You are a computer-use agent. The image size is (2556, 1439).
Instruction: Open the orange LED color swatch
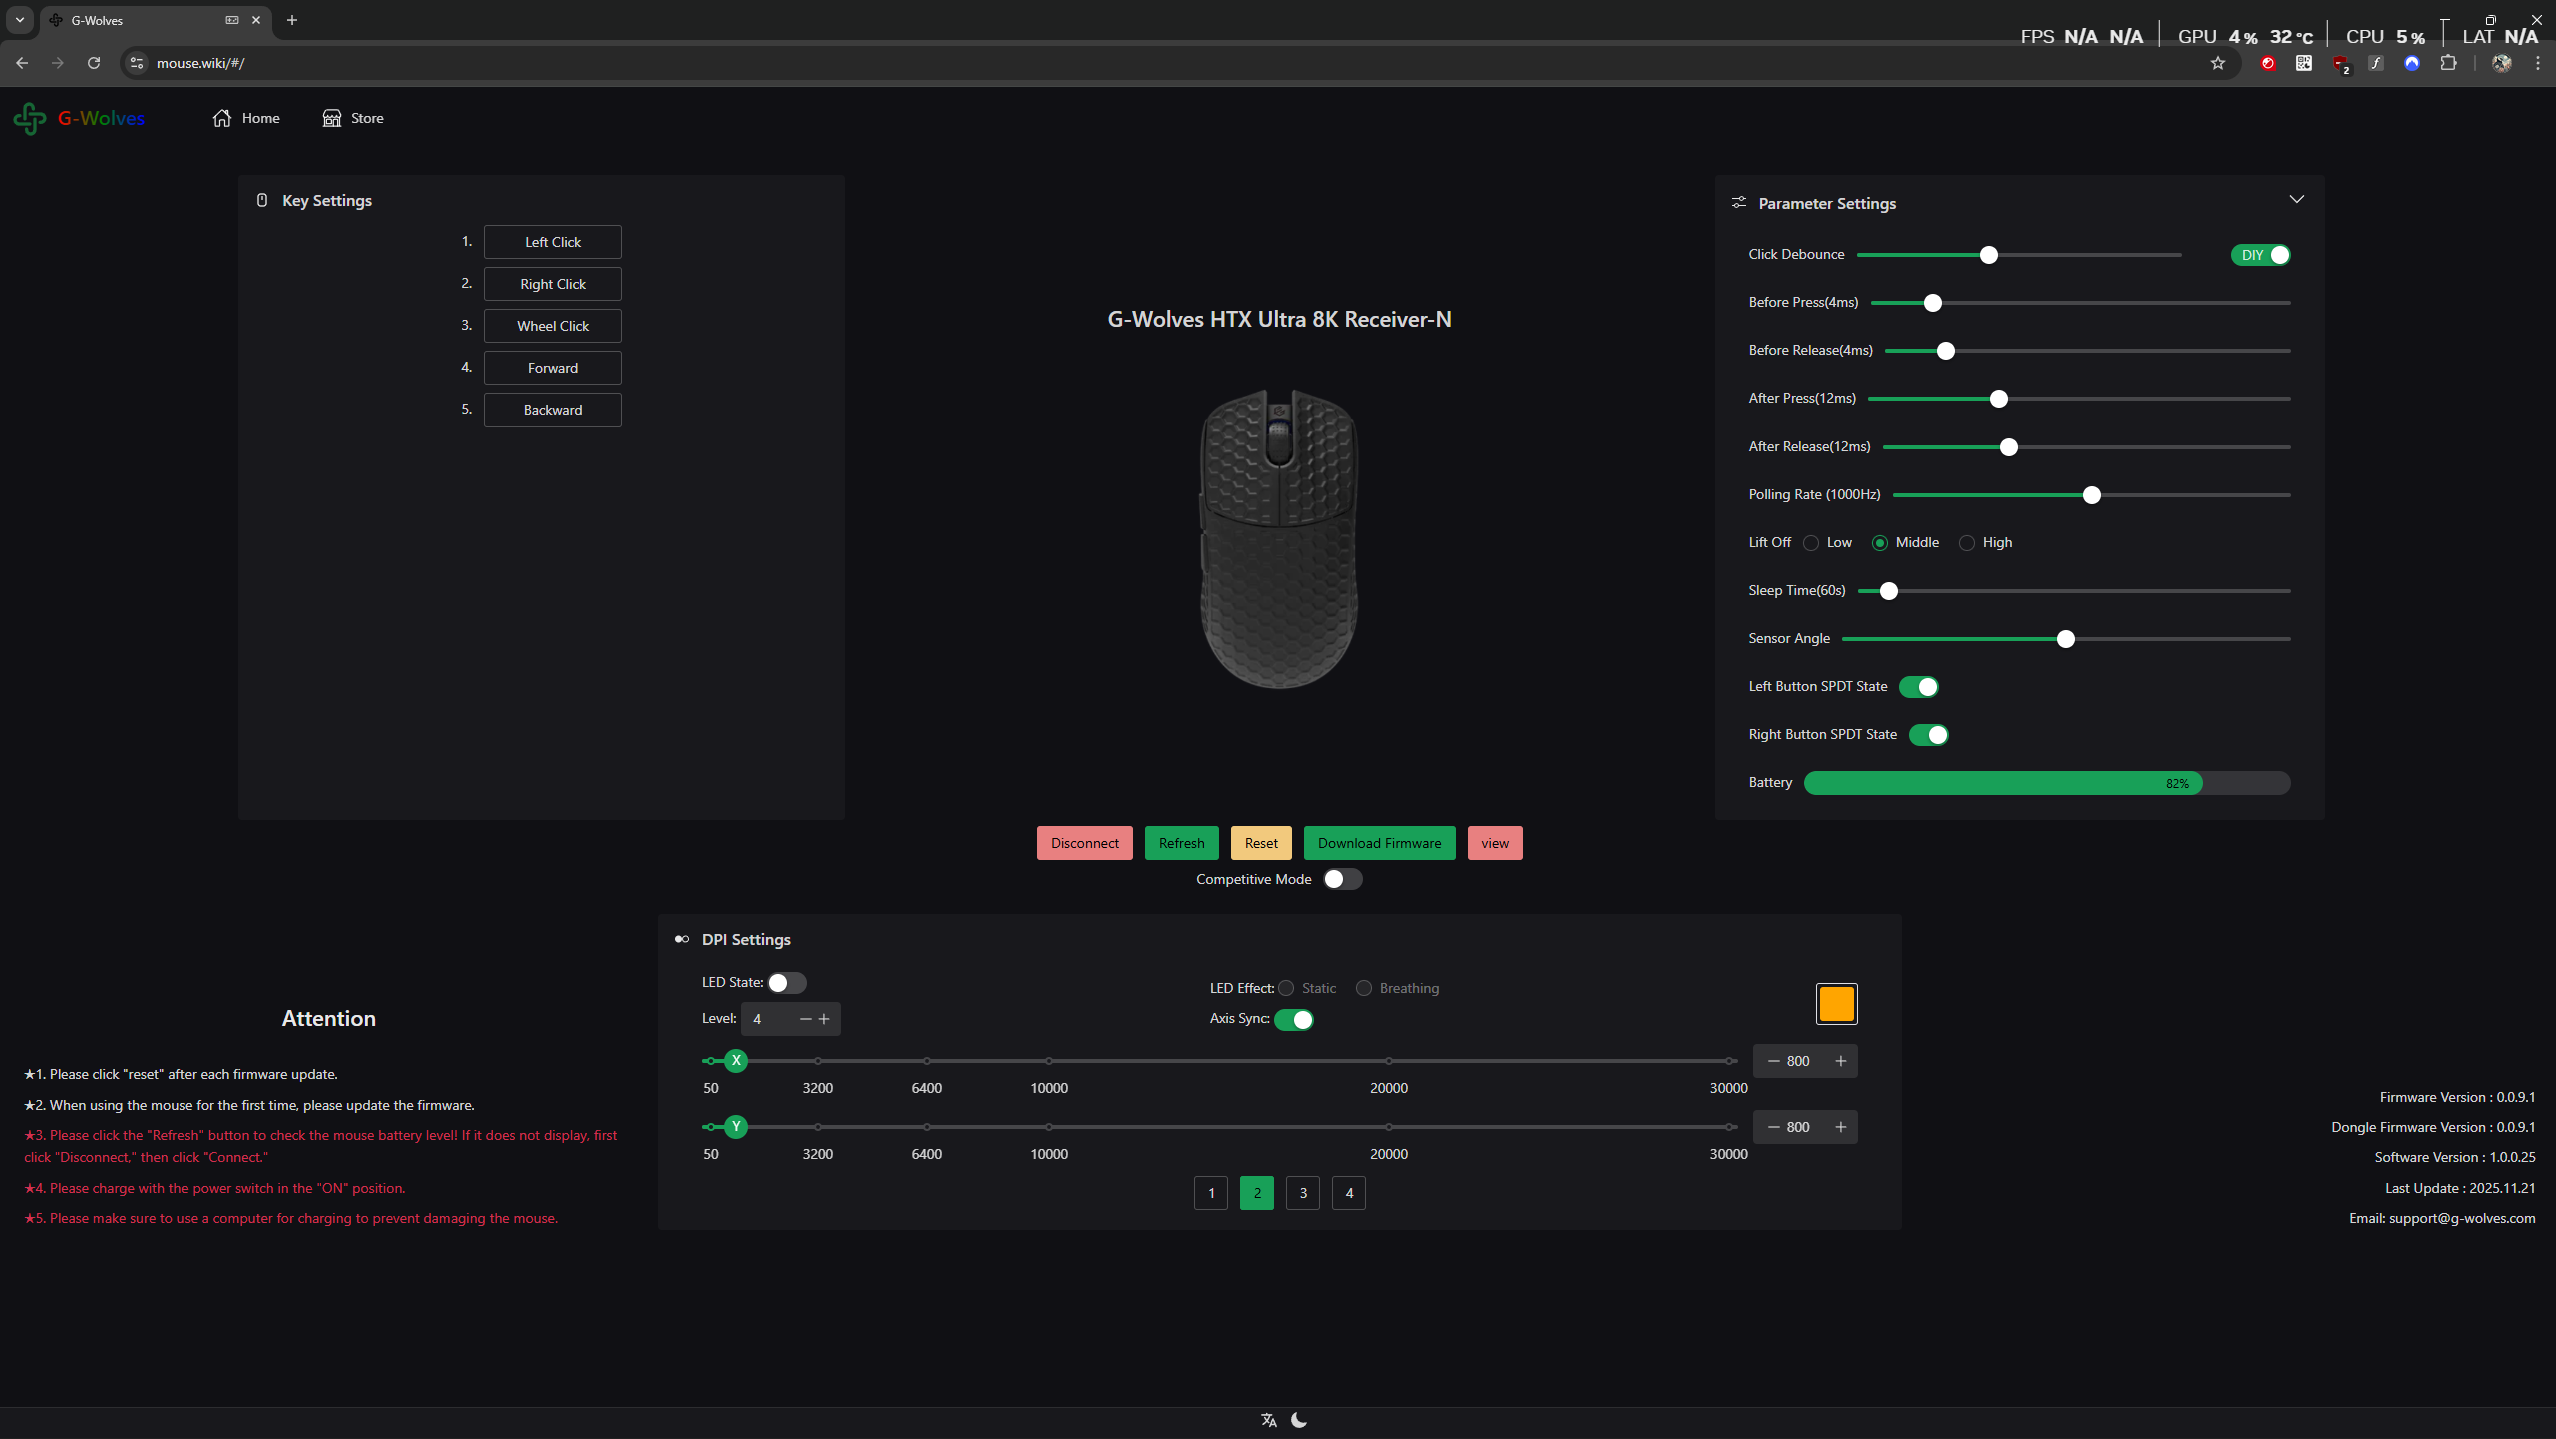1836,1004
